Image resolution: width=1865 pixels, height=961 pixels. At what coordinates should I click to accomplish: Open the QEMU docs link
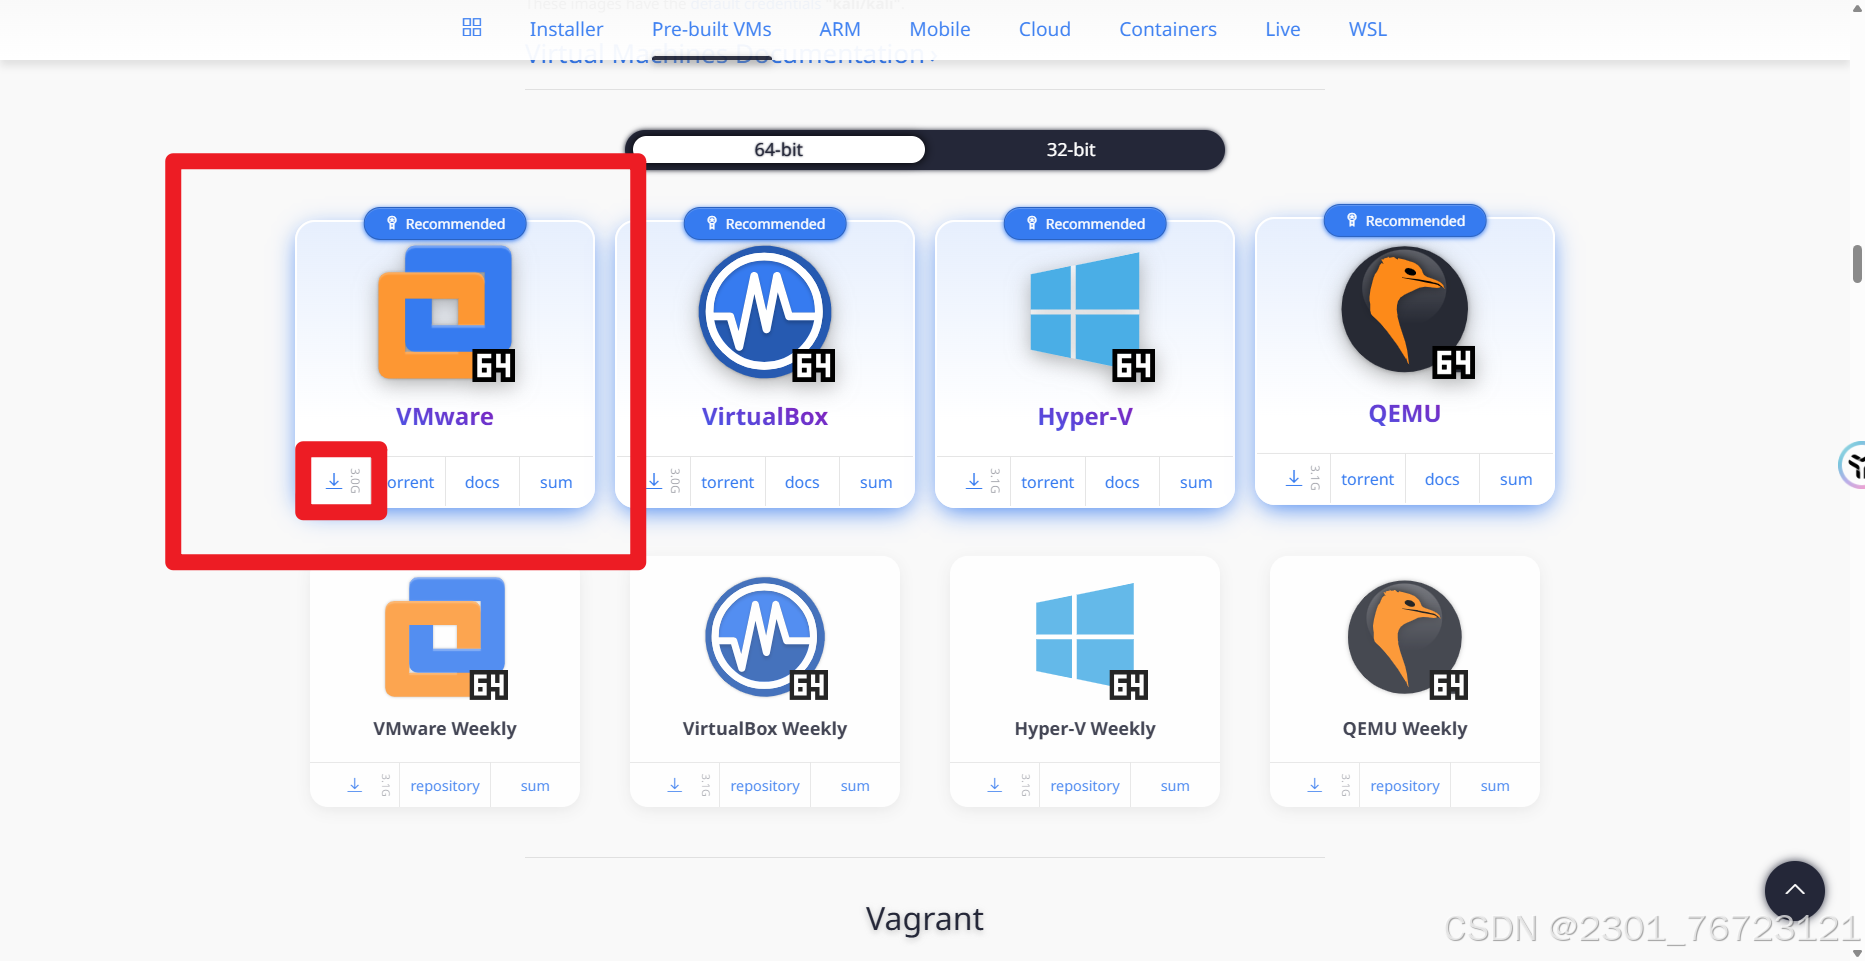[1442, 479]
